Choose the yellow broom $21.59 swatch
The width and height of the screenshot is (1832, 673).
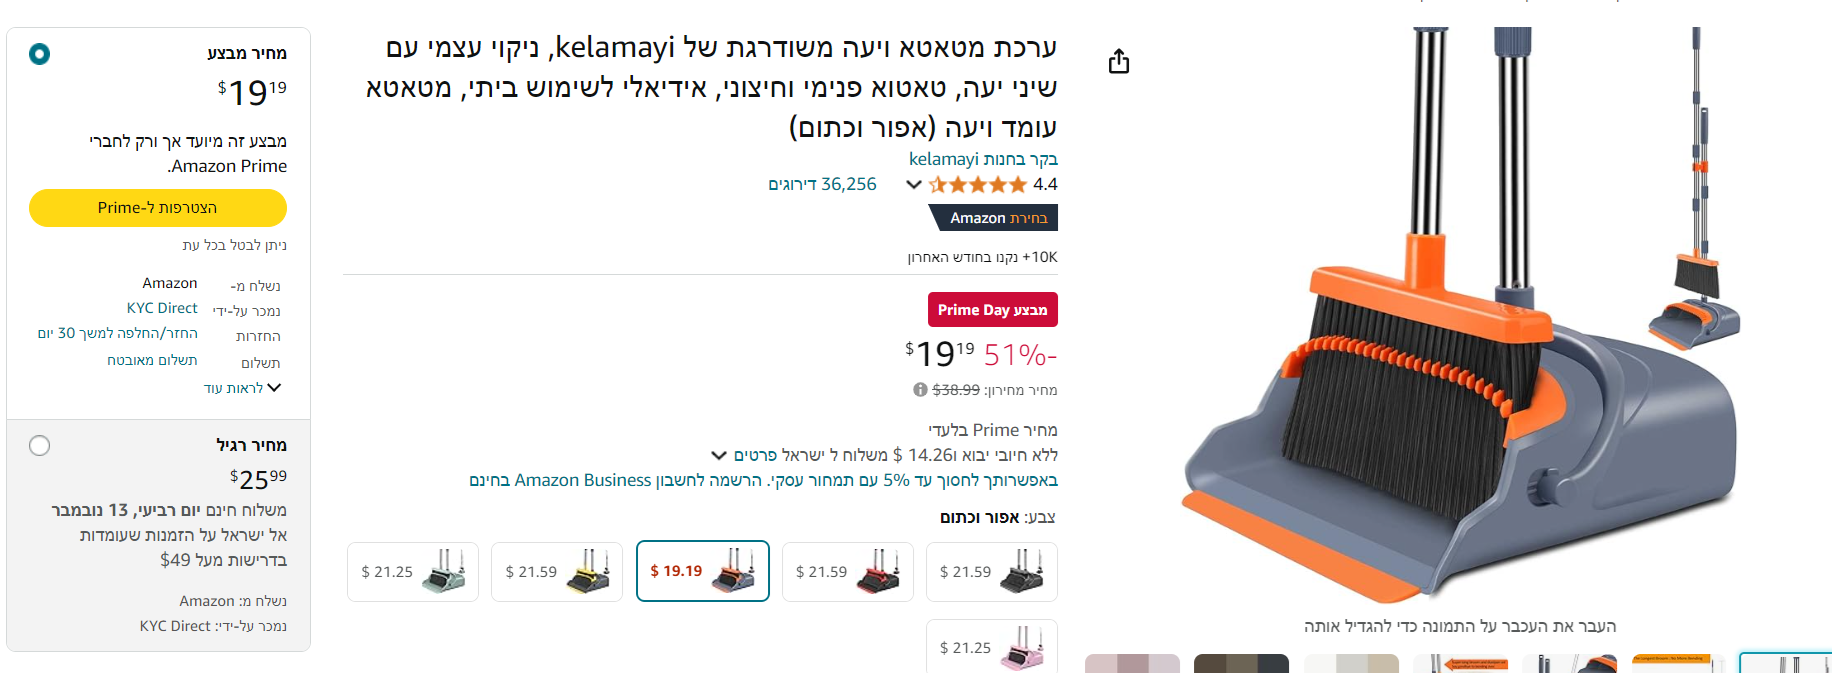pos(557,572)
